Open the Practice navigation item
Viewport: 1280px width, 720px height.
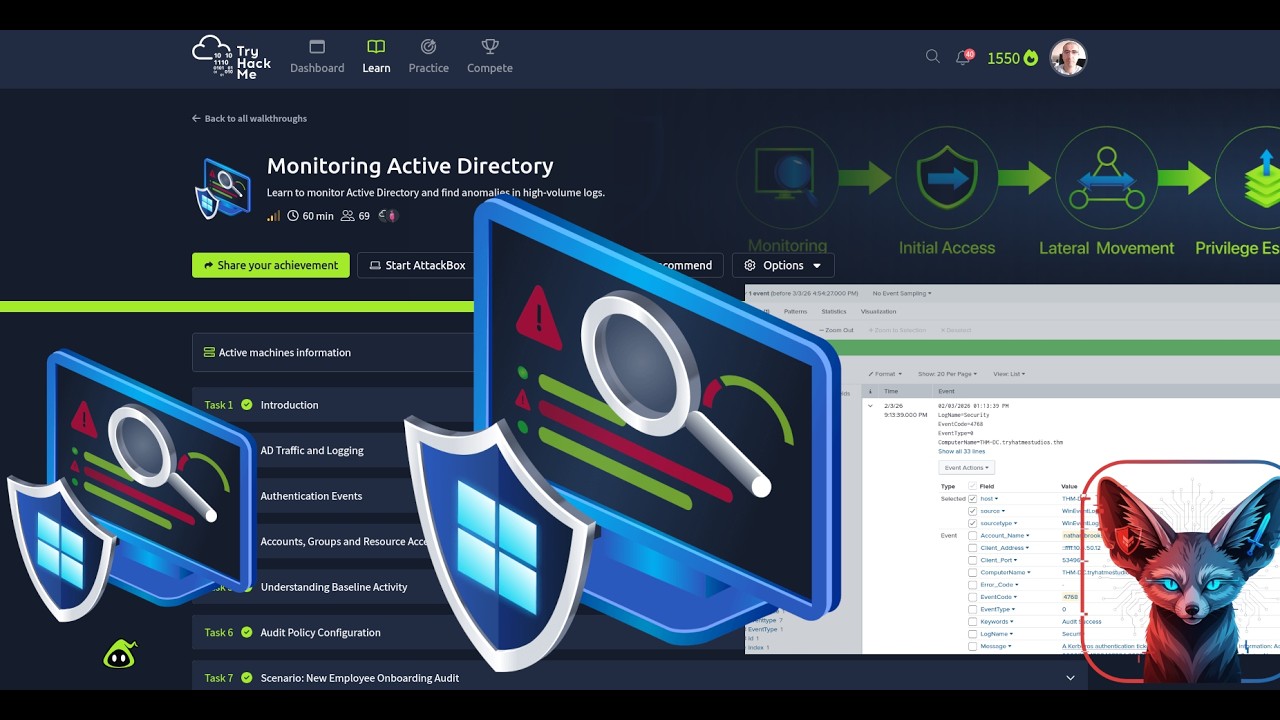pos(428,57)
